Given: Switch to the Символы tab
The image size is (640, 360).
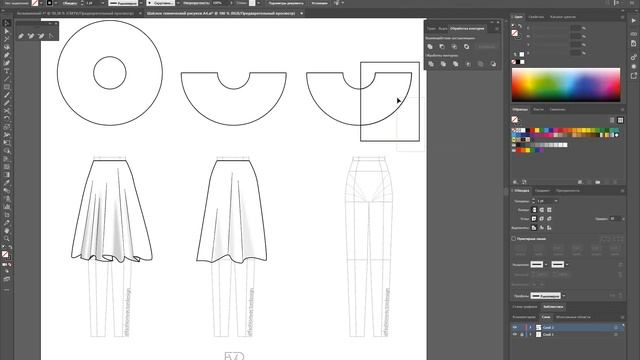Looking at the screenshot, I should coord(557,109).
